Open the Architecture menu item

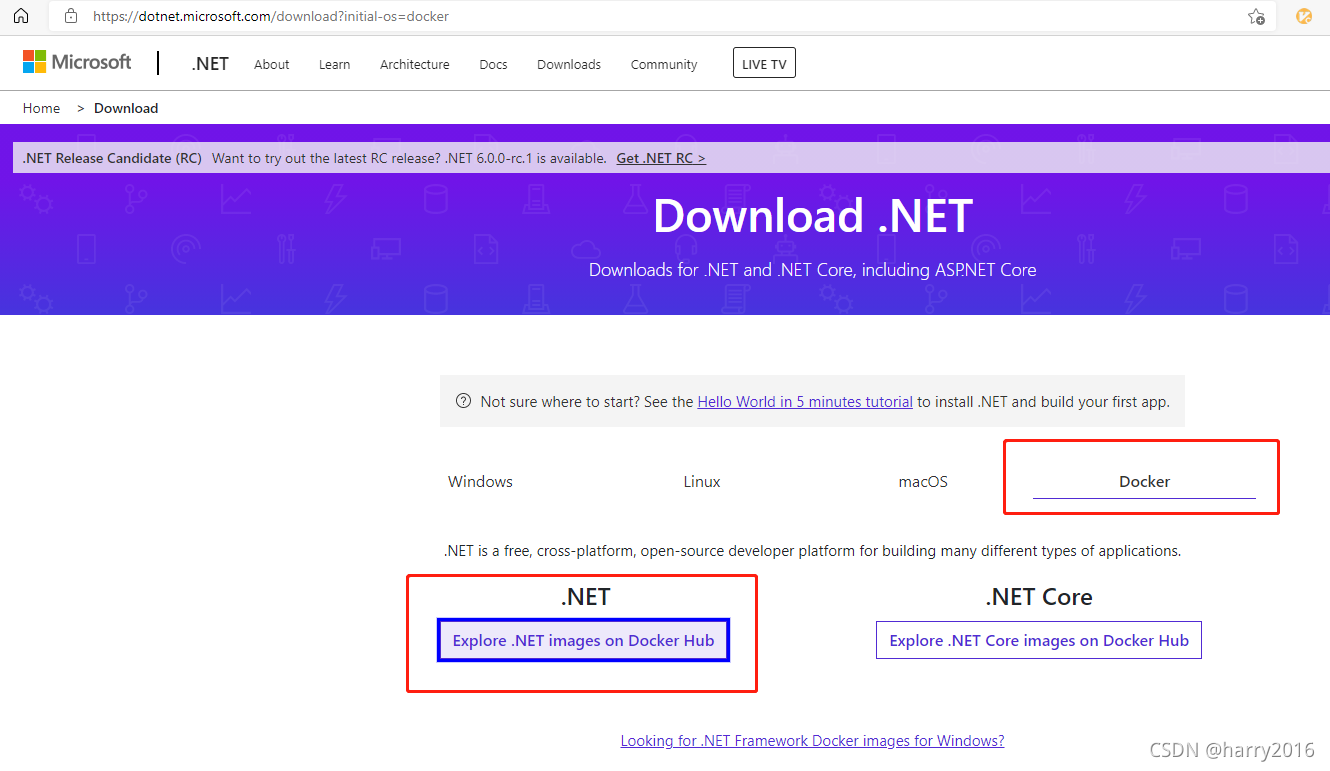[414, 64]
